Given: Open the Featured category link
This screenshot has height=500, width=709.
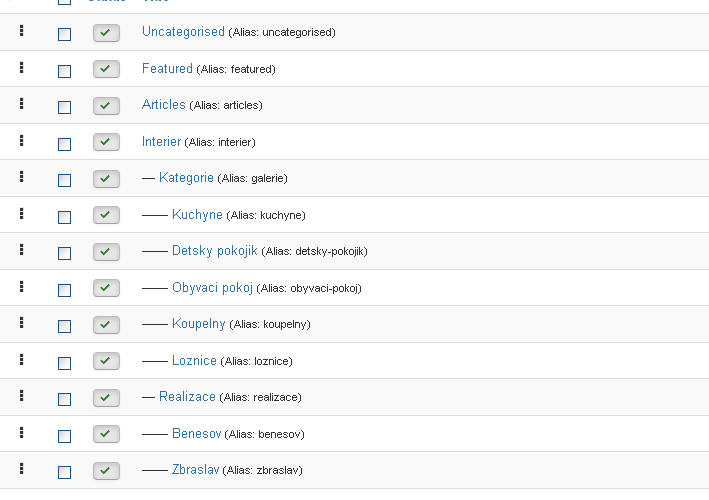Looking at the screenshot, I should click(x=167, y=69).
